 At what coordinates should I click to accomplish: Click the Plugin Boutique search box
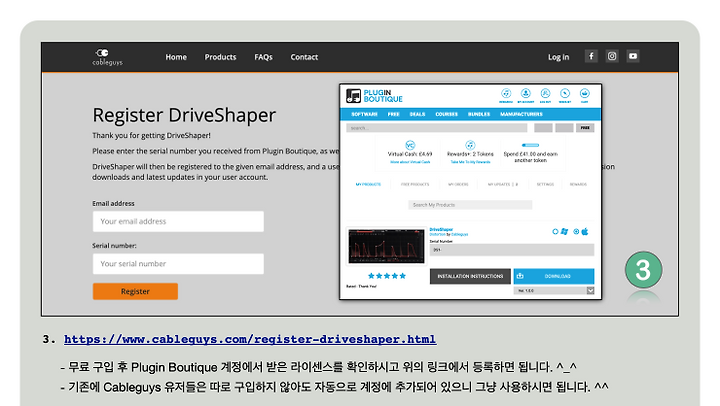point(437,128)
